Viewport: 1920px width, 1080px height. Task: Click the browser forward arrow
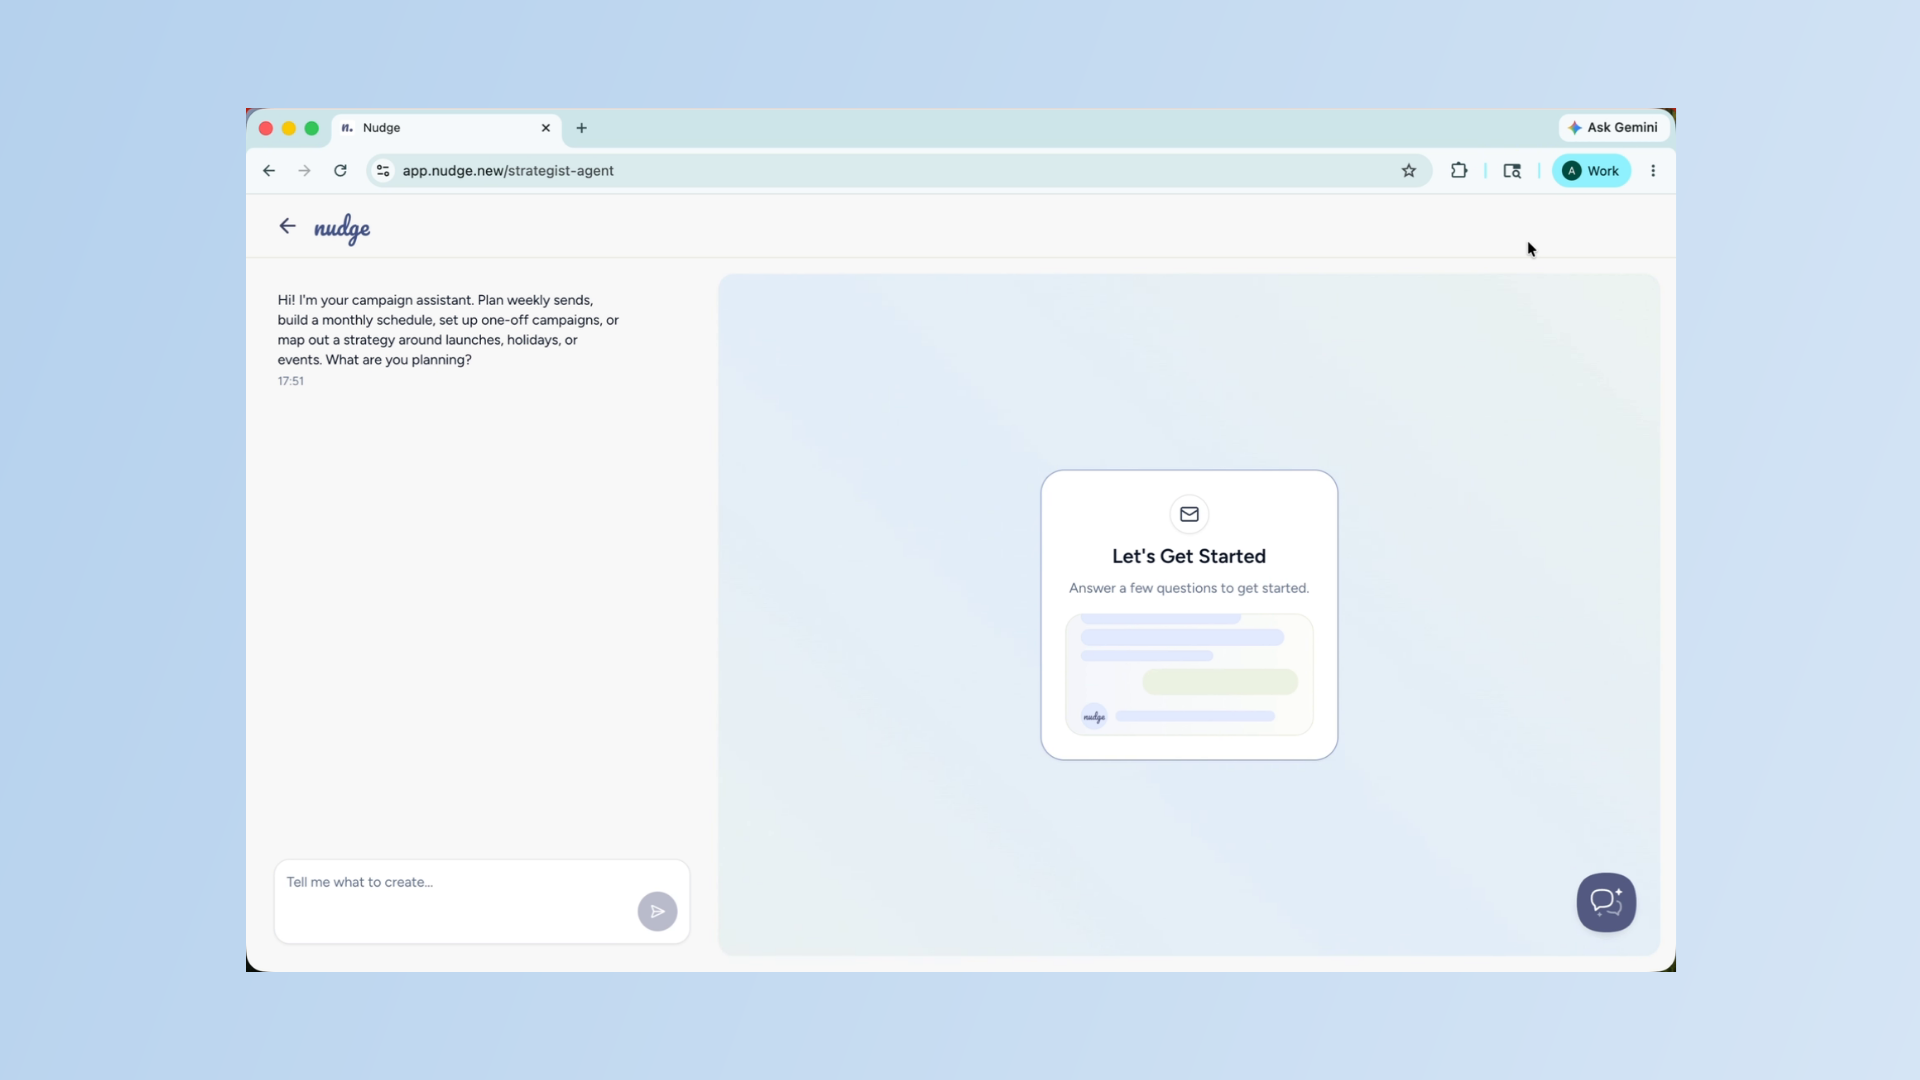(x=304, y=171)
